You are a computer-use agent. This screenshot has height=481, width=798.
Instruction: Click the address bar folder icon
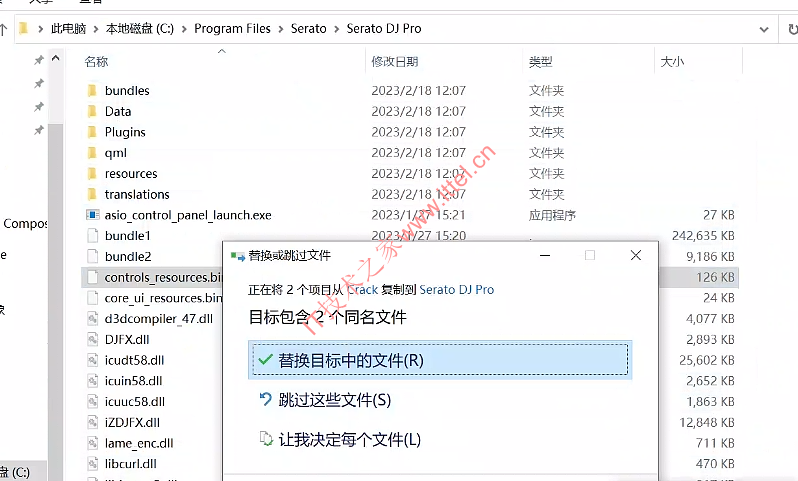coord(23,28)
